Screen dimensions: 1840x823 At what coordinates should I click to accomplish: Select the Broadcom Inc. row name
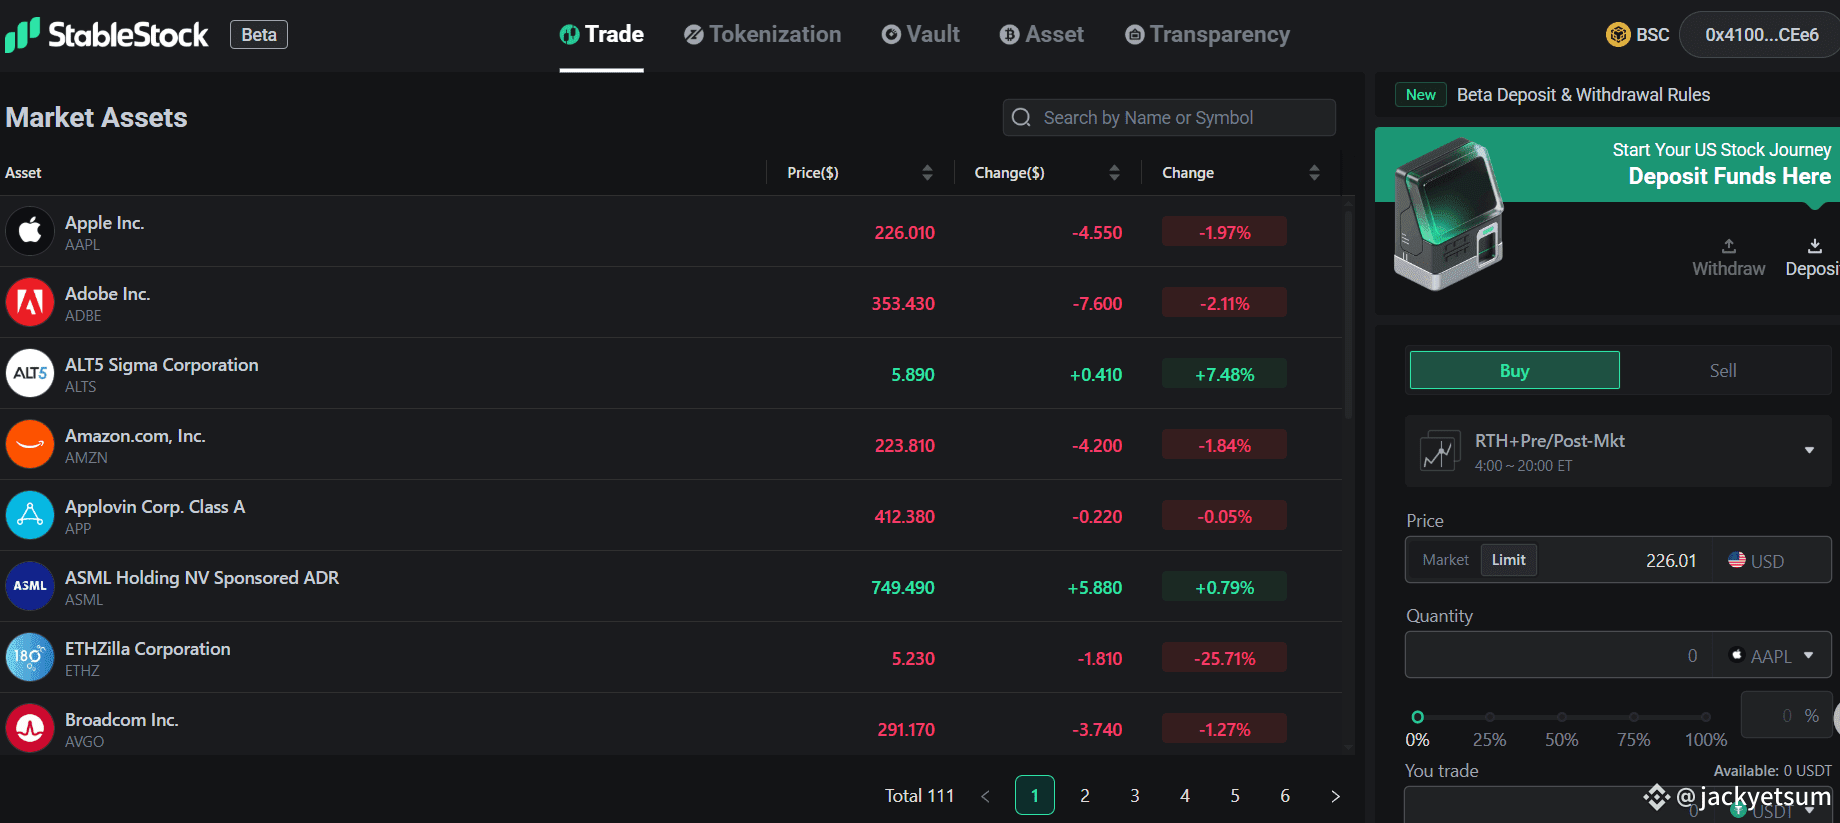pos(122,720)
